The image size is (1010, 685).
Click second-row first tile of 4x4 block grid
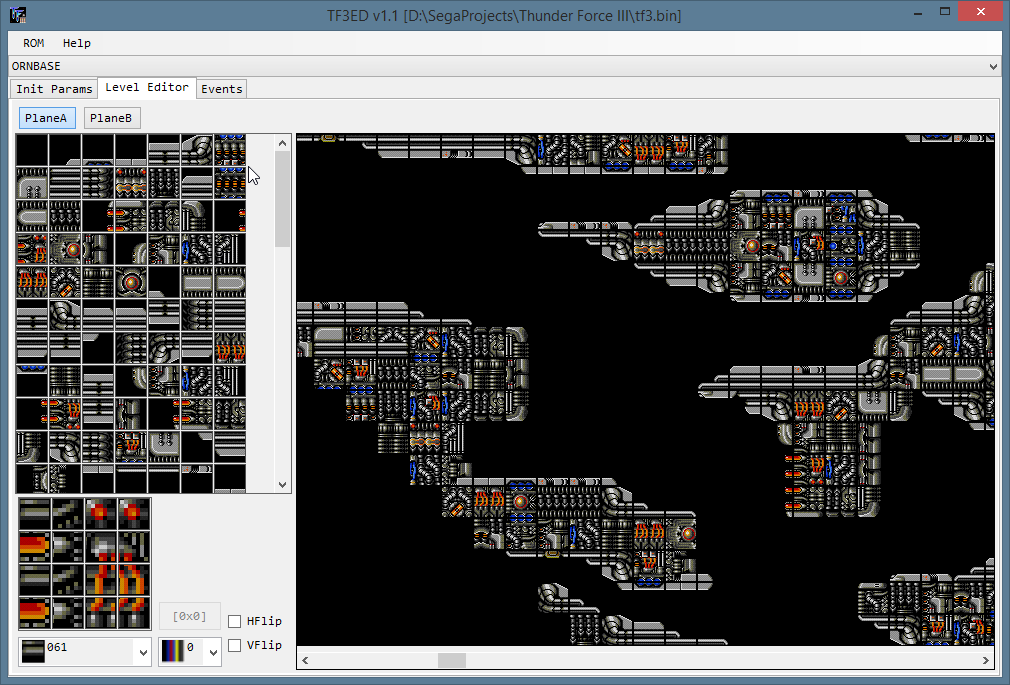[x=35, y=547]
